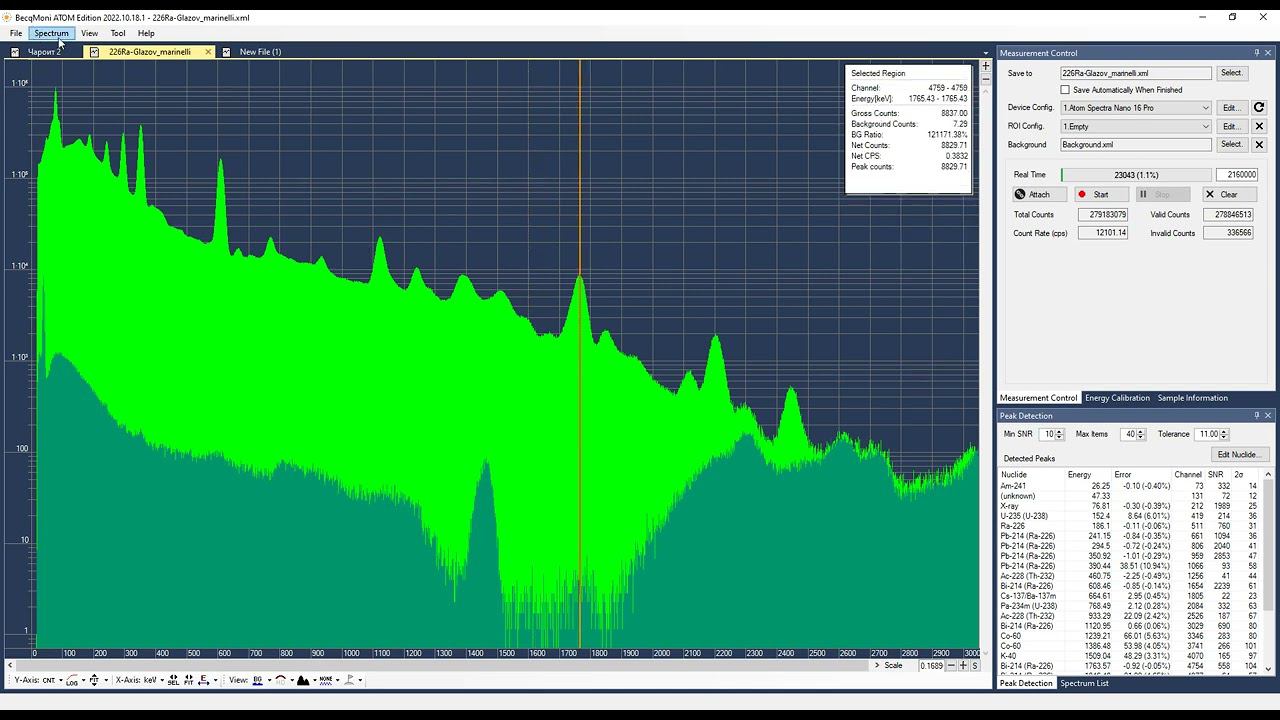Click the X-axis zoom to selection icon
The width and height of the screenshot is (1280, 720).
(173, 680)
